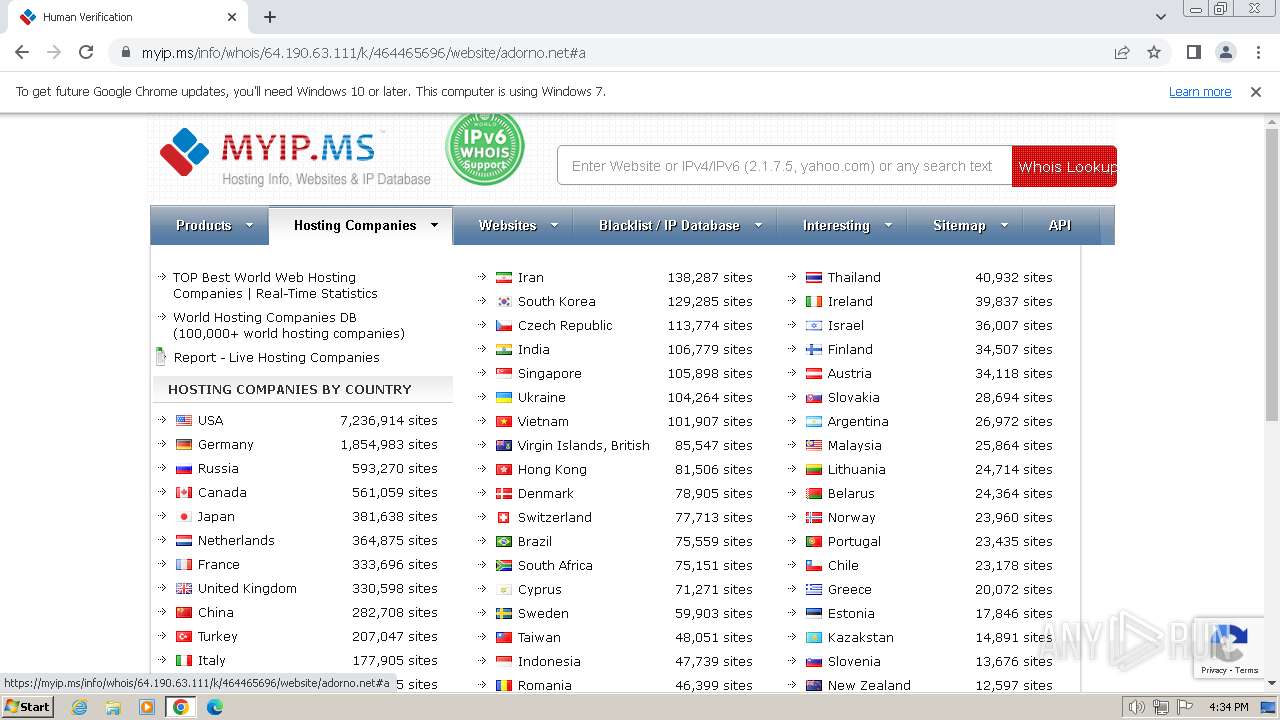The width and height of the screenshot is (1280, 720).
Task: Click the volume icon in system tray
Action: [x=1136, y=707]
